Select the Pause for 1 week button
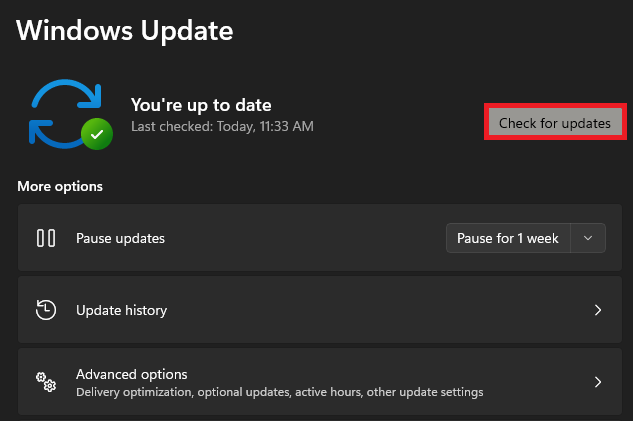The width and height of the screenshot is (633, 421). (508, 238)
